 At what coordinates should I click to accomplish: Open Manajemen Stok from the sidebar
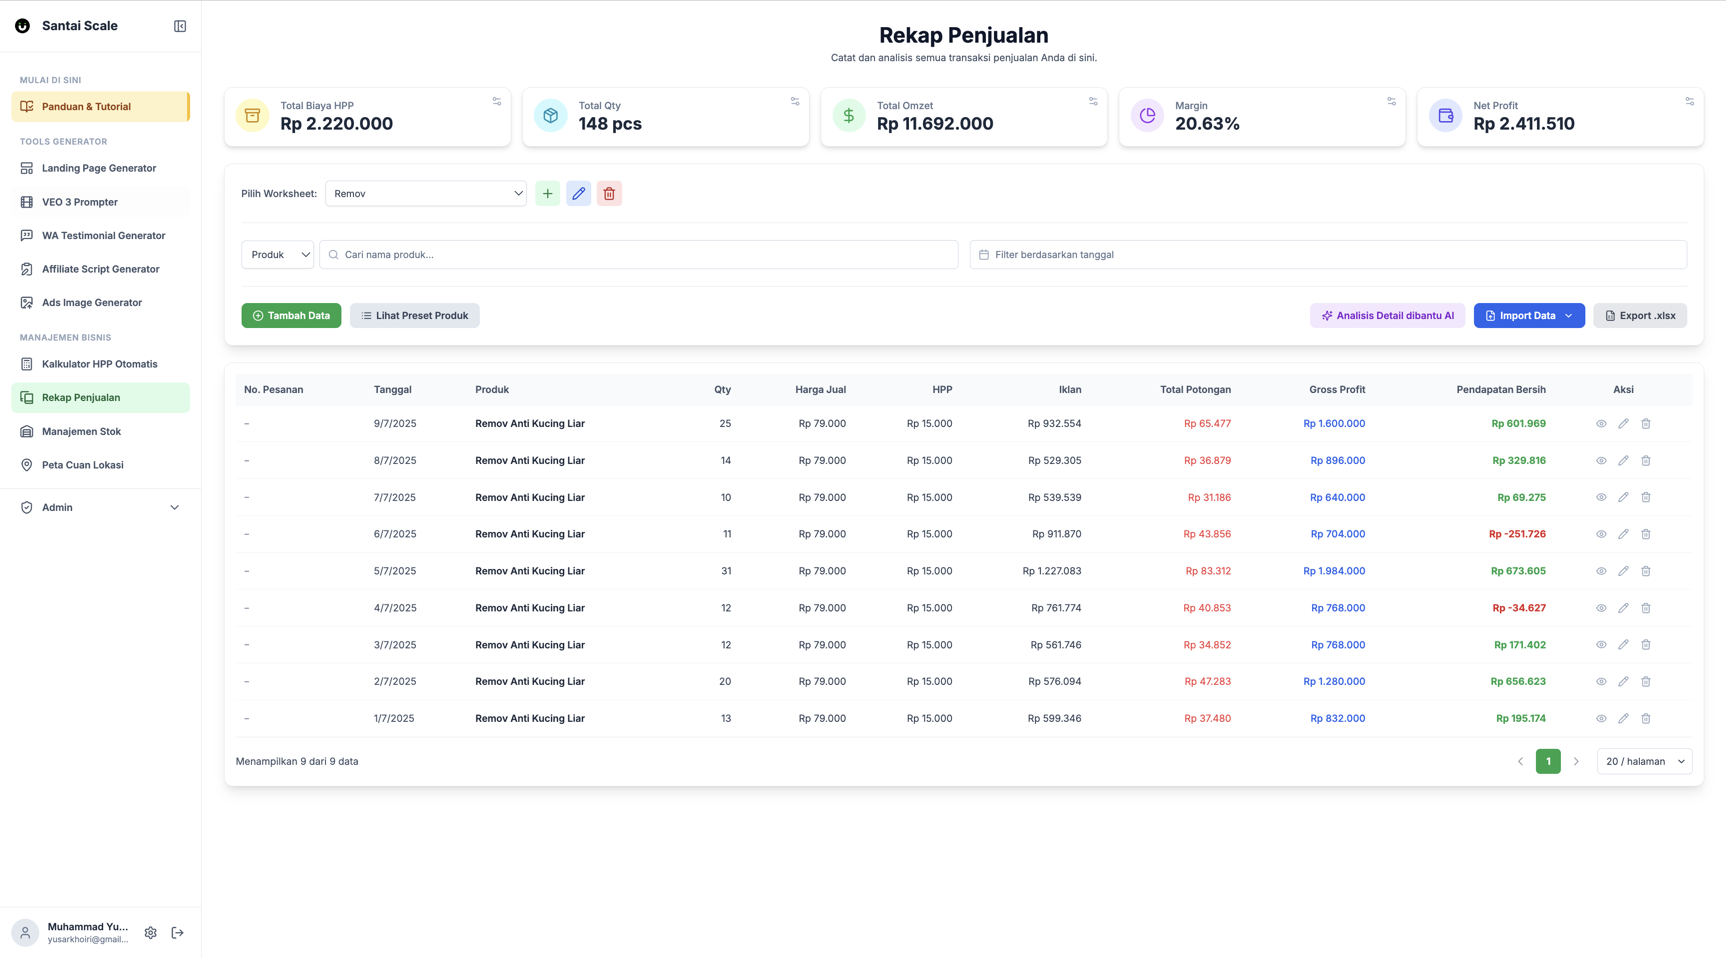[81, 432]
